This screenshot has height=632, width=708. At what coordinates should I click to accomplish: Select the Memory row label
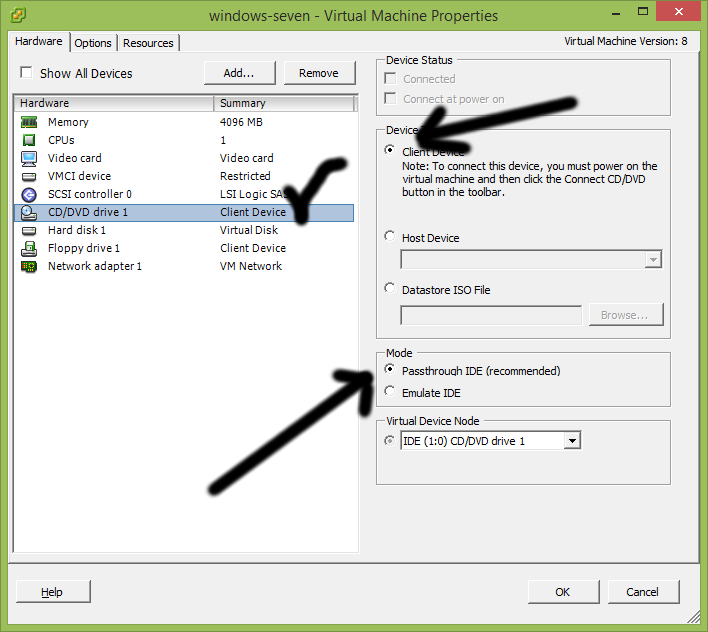pos(68,122)
